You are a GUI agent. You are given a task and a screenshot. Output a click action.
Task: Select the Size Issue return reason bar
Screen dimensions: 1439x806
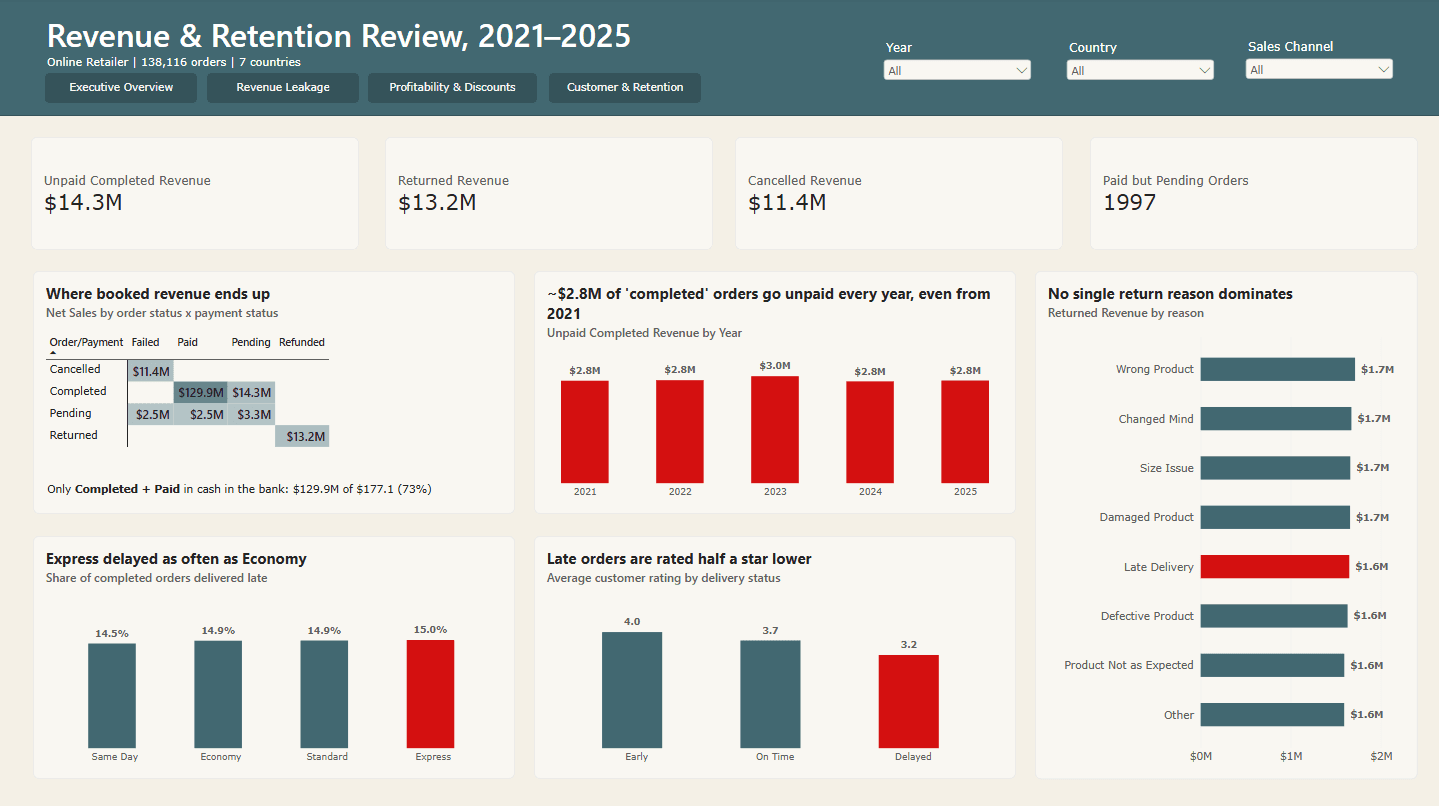point(1275,467)
